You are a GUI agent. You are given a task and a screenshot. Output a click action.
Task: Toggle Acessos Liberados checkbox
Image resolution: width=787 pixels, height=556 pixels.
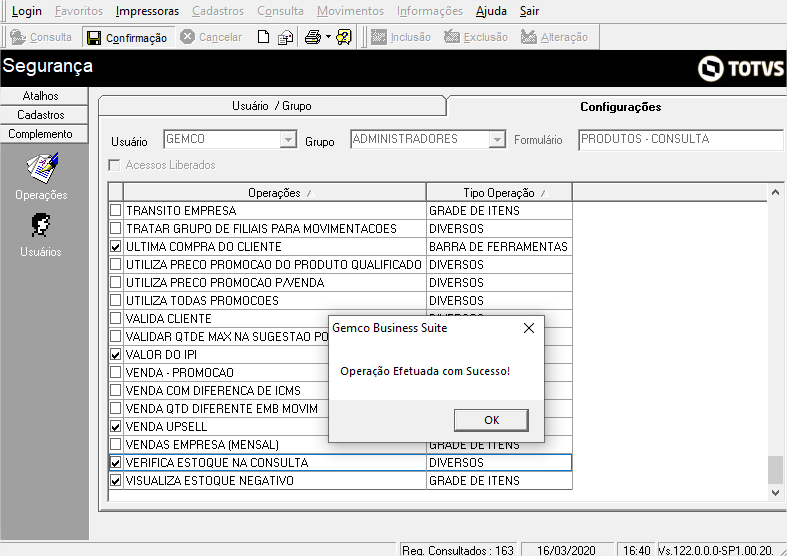pos(114,165)
